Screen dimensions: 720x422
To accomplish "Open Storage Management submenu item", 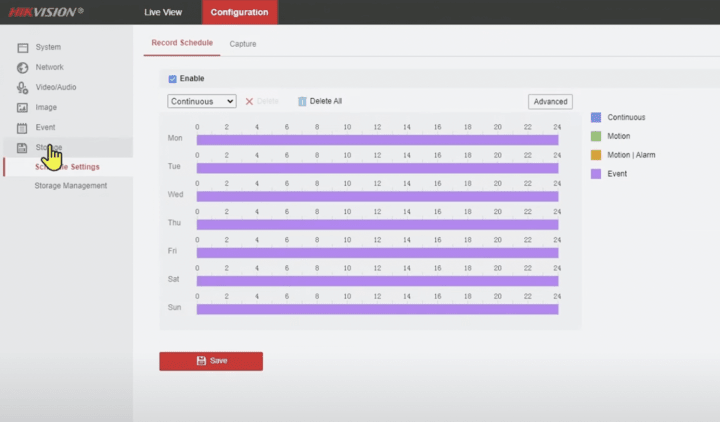I will [x=70, y=185].
